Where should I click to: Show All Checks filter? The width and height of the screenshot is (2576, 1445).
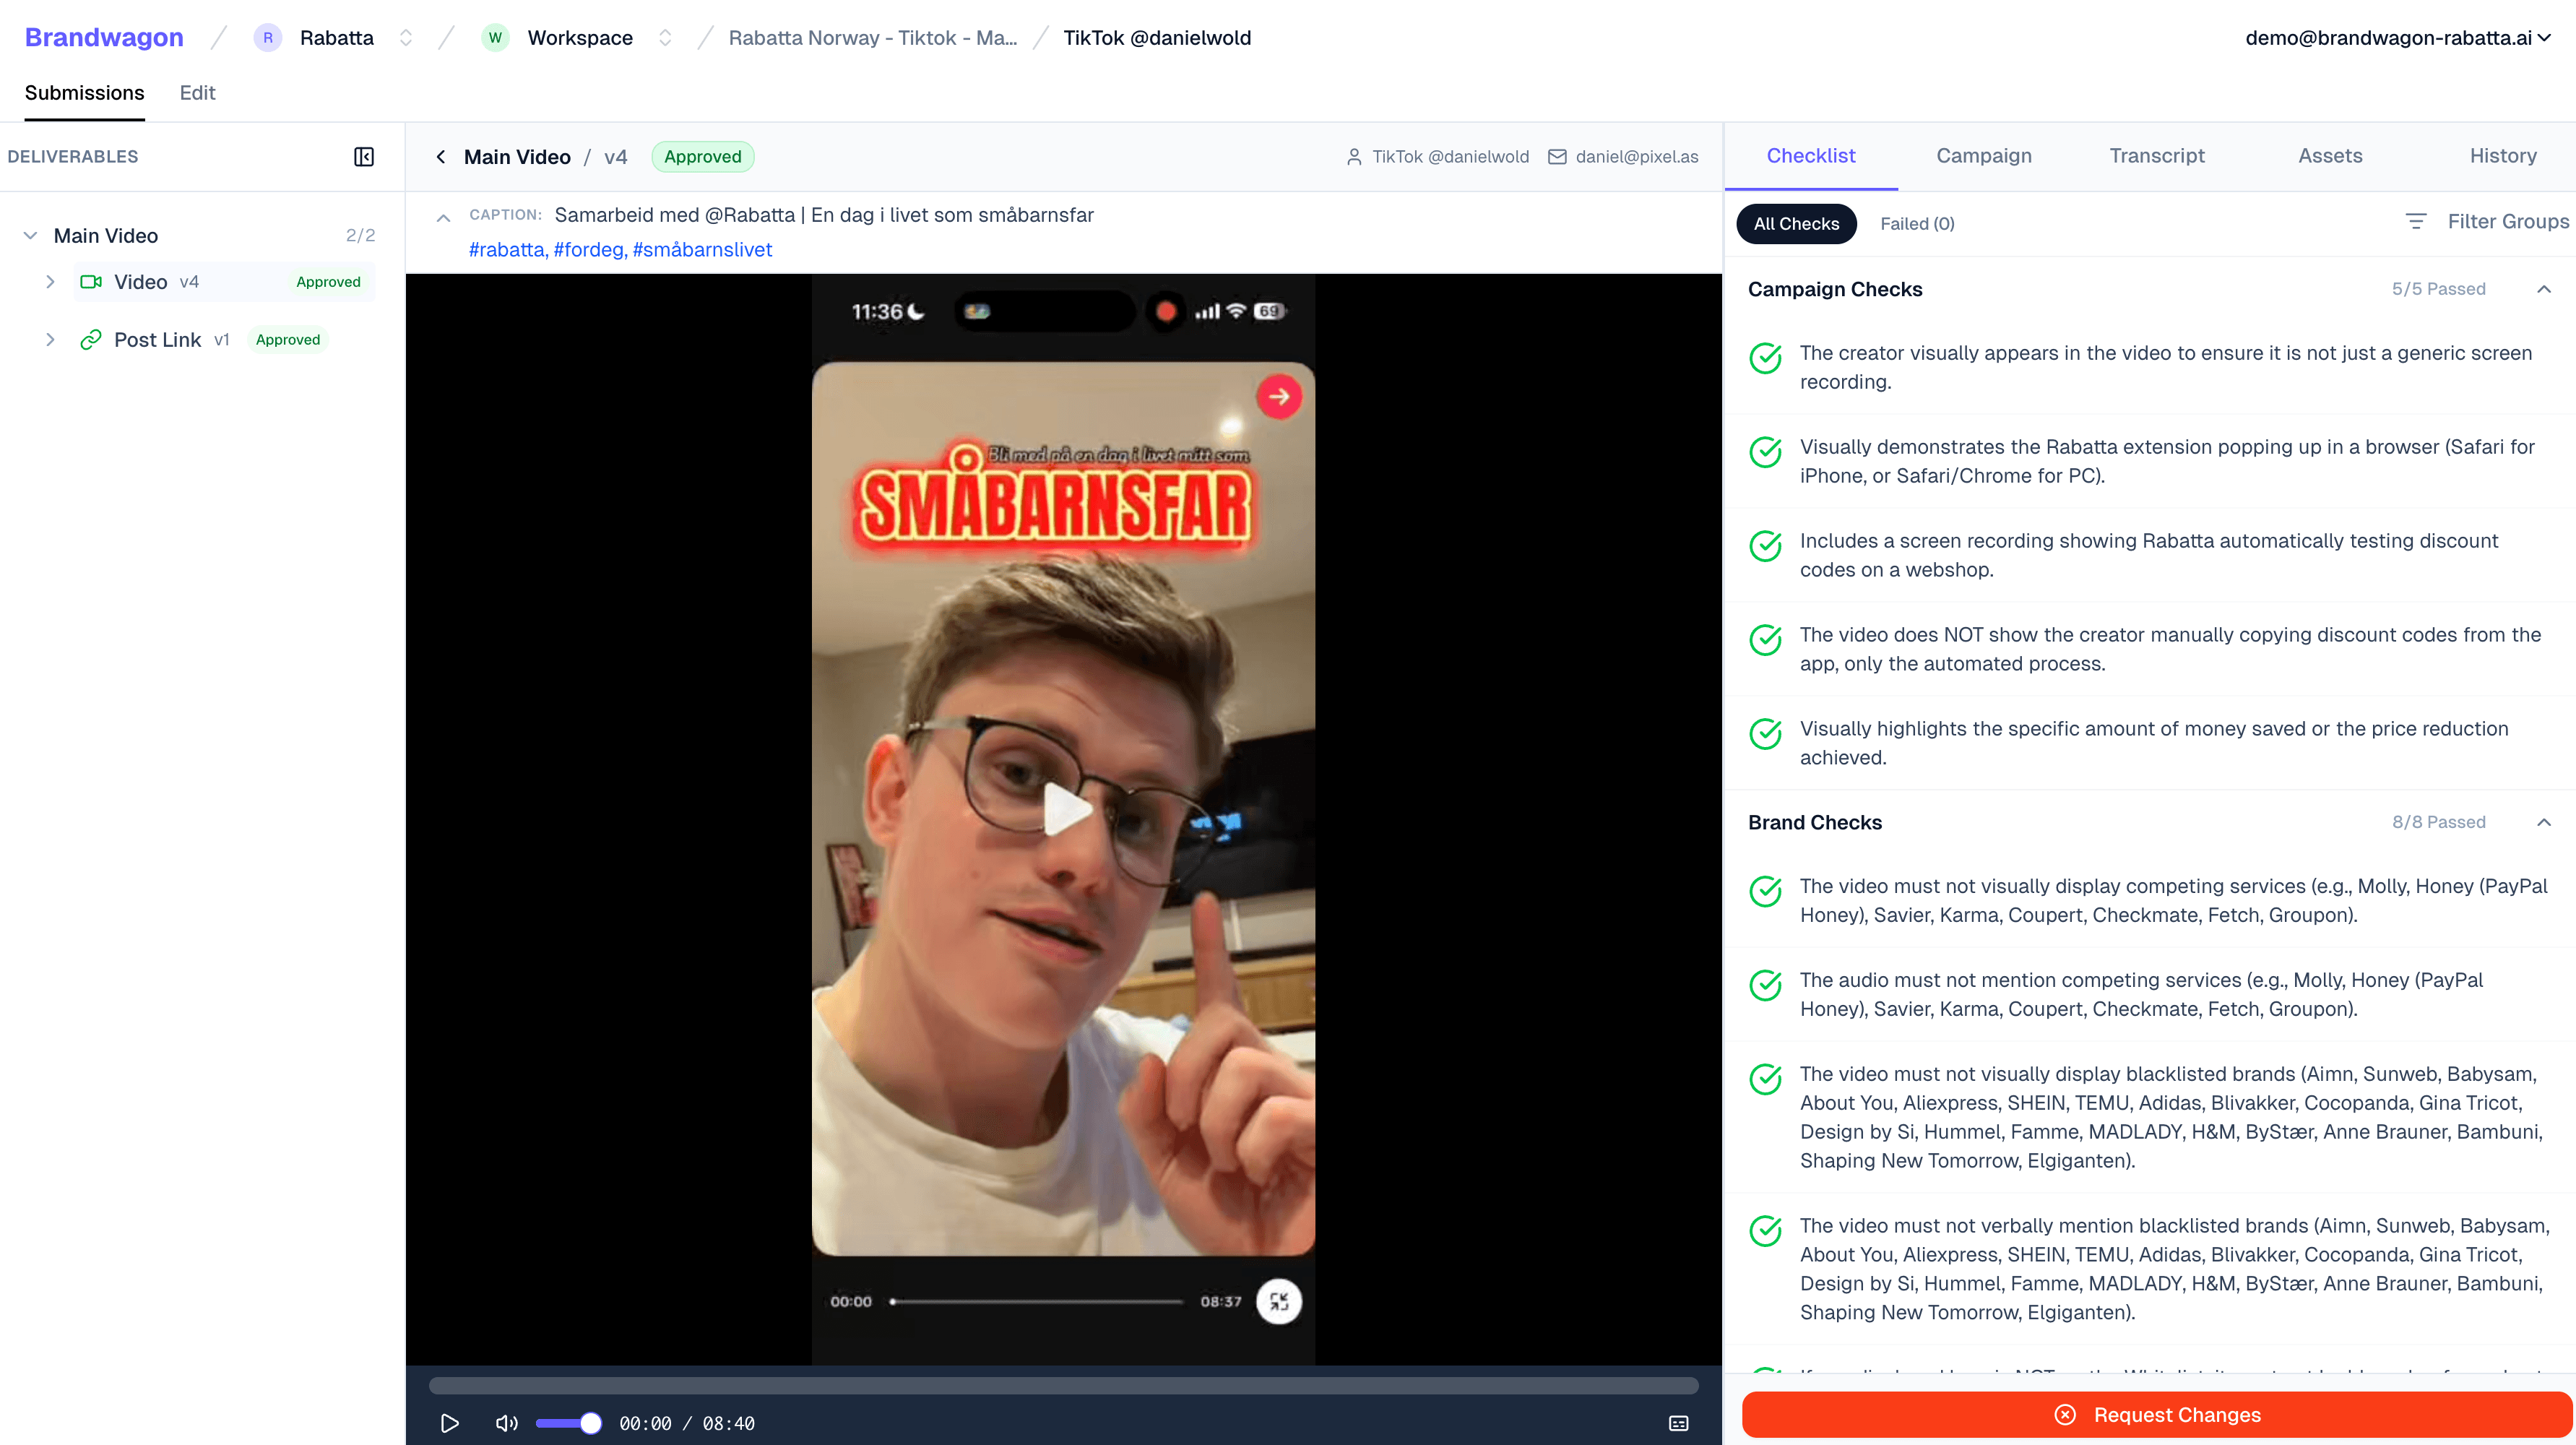1796,223
